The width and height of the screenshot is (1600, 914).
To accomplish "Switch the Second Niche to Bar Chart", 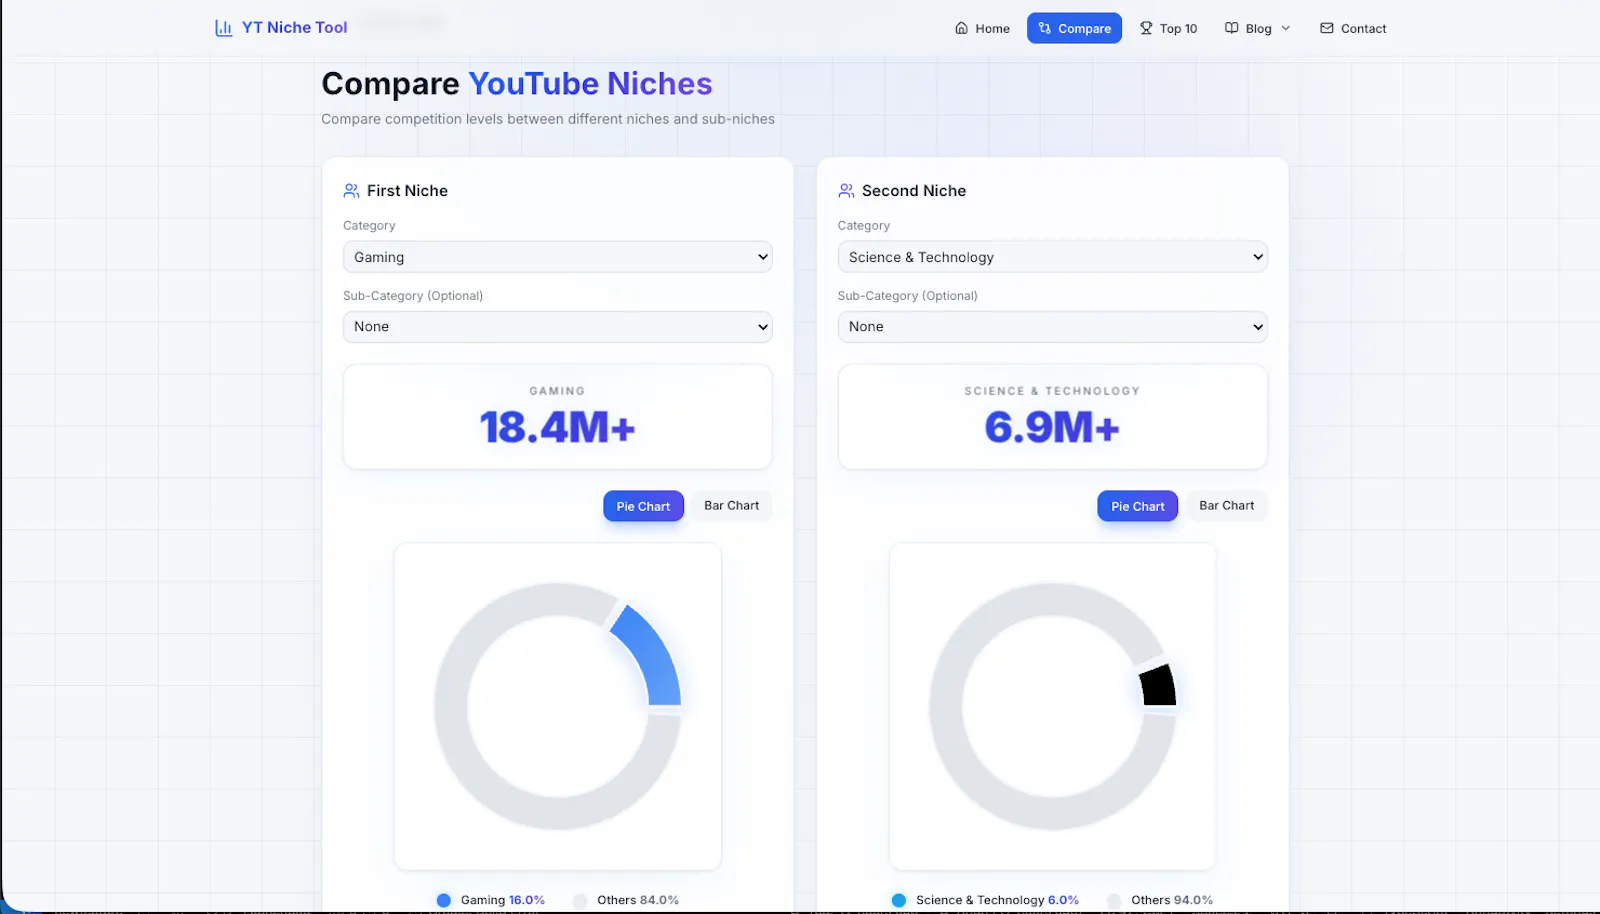I will 1226,506.
